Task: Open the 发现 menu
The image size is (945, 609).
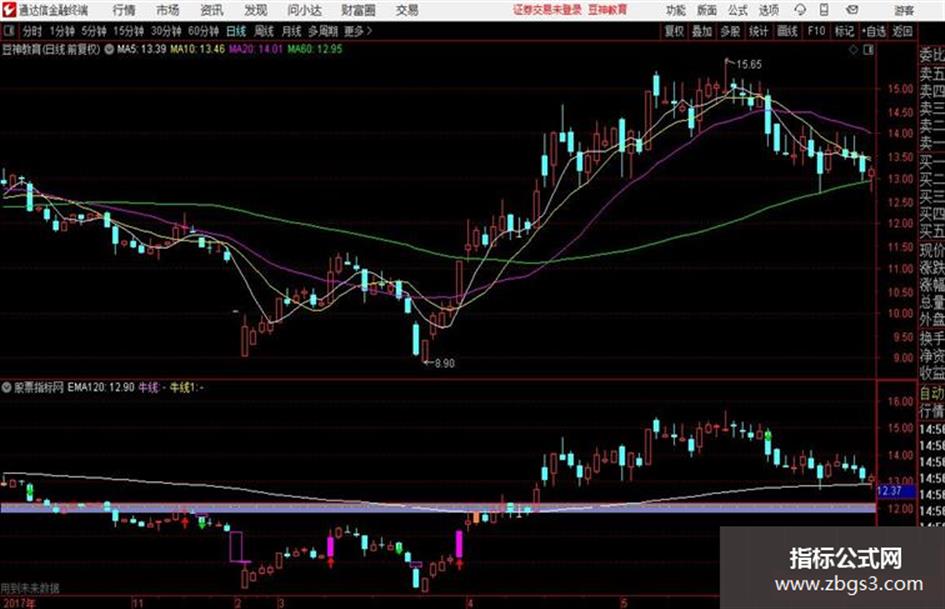Action: point(256,10)
